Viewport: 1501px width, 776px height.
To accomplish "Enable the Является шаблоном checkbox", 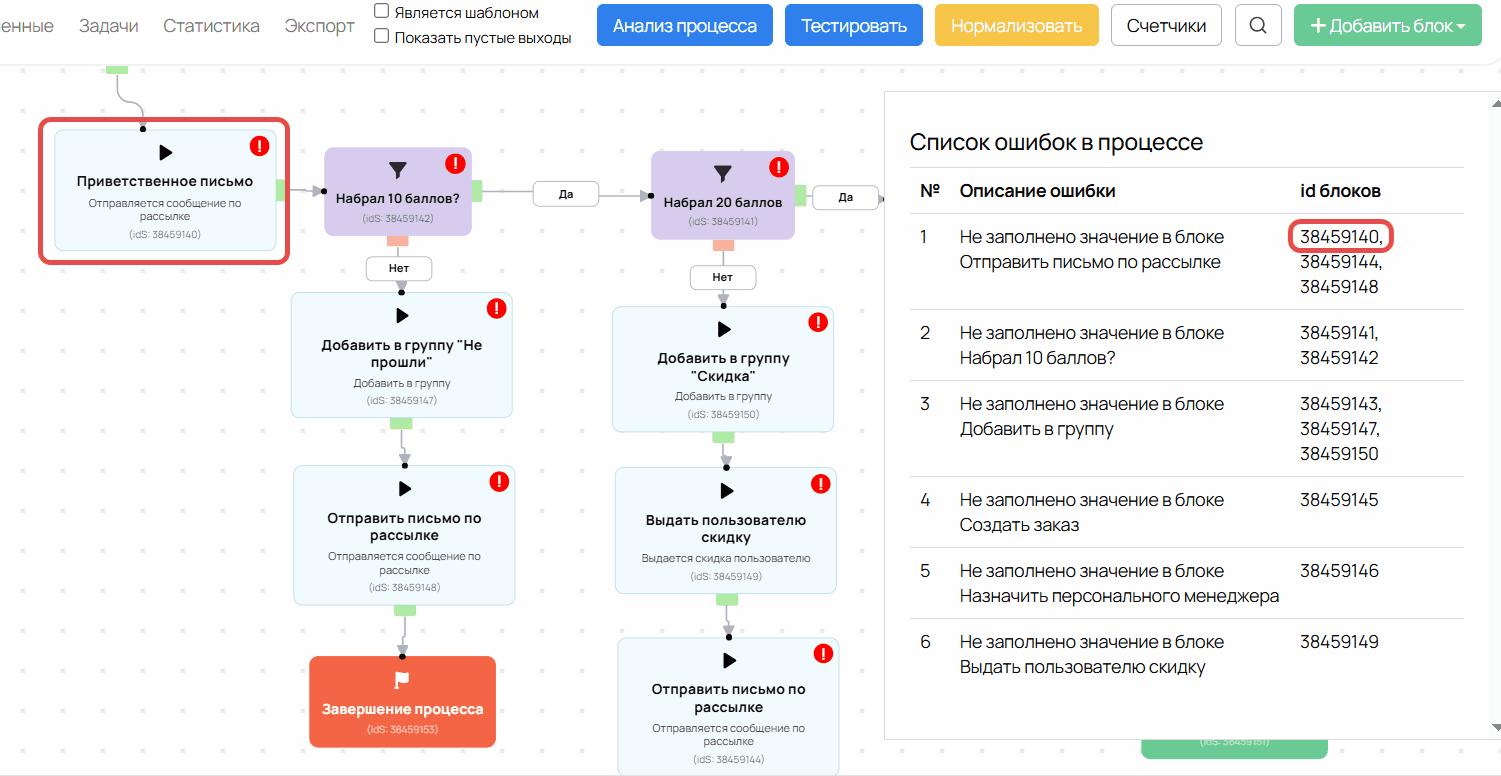I will click(x=381, y=12).
